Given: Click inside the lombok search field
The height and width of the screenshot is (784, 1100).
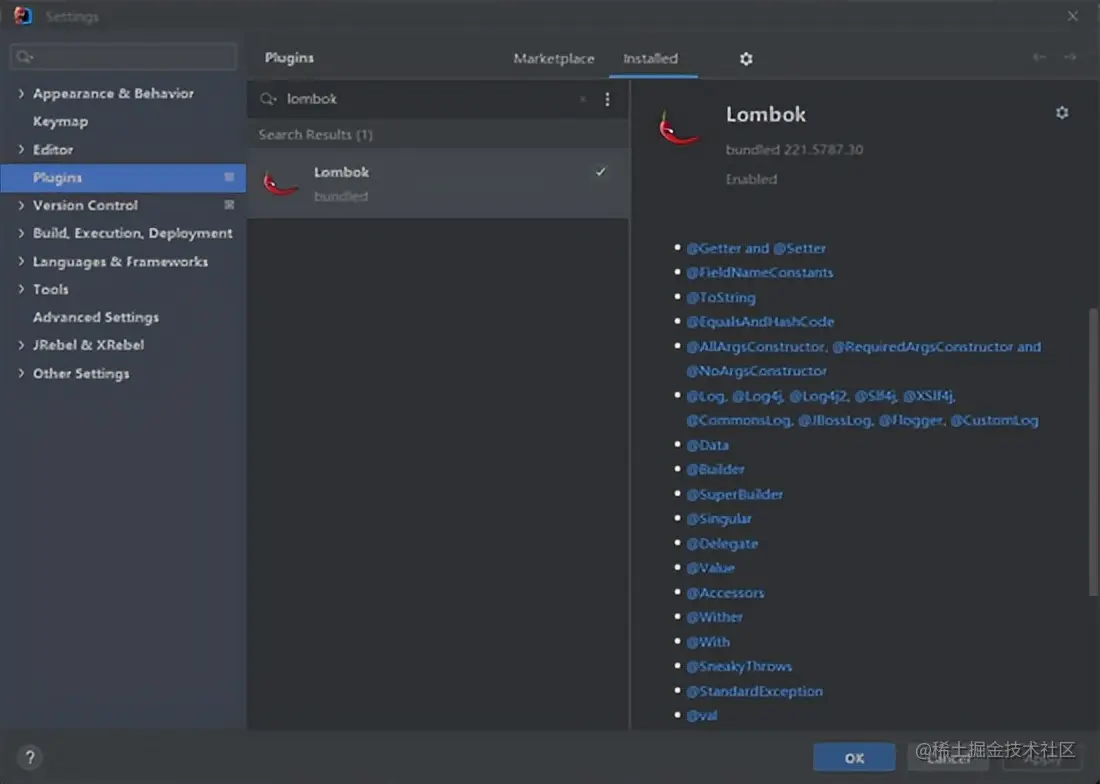Looking at the screenshot, I should (x=400, y=99).
